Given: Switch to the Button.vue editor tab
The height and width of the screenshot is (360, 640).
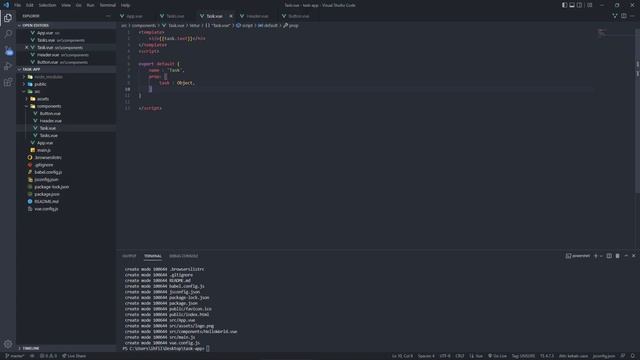Looking at the screenshot, I should 298,16.
